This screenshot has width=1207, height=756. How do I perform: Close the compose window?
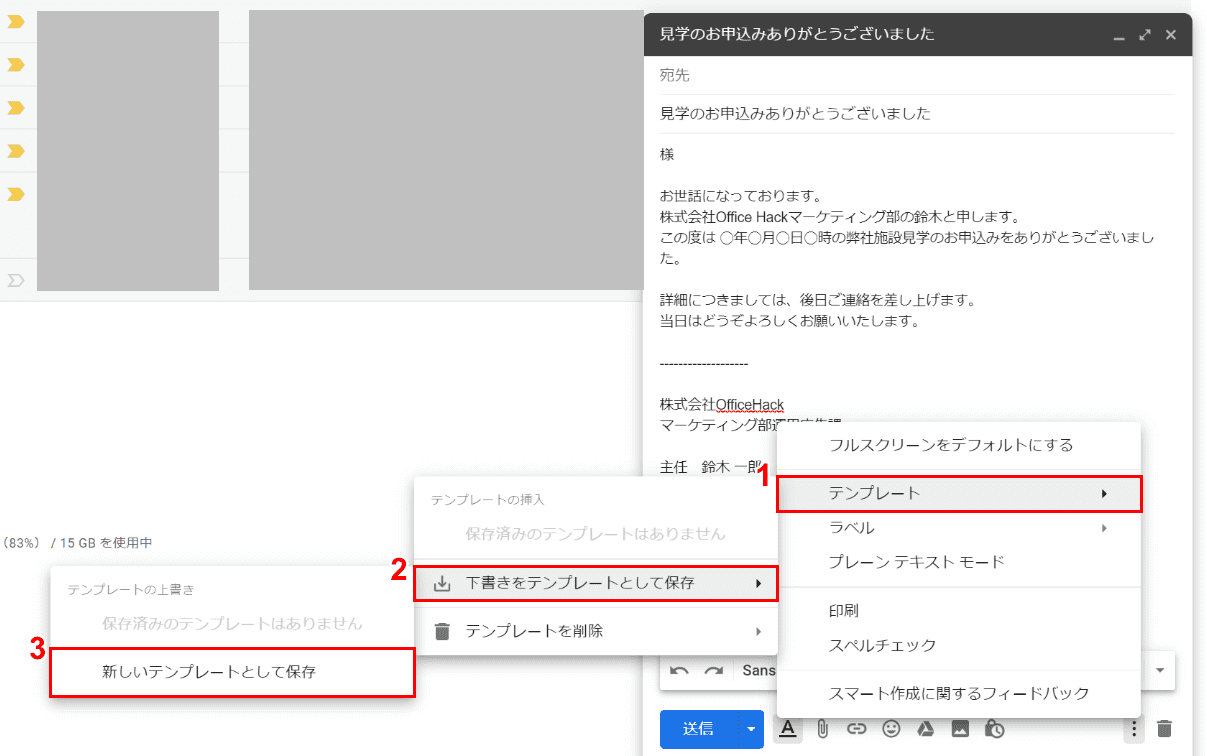[x=1171, y=34]
